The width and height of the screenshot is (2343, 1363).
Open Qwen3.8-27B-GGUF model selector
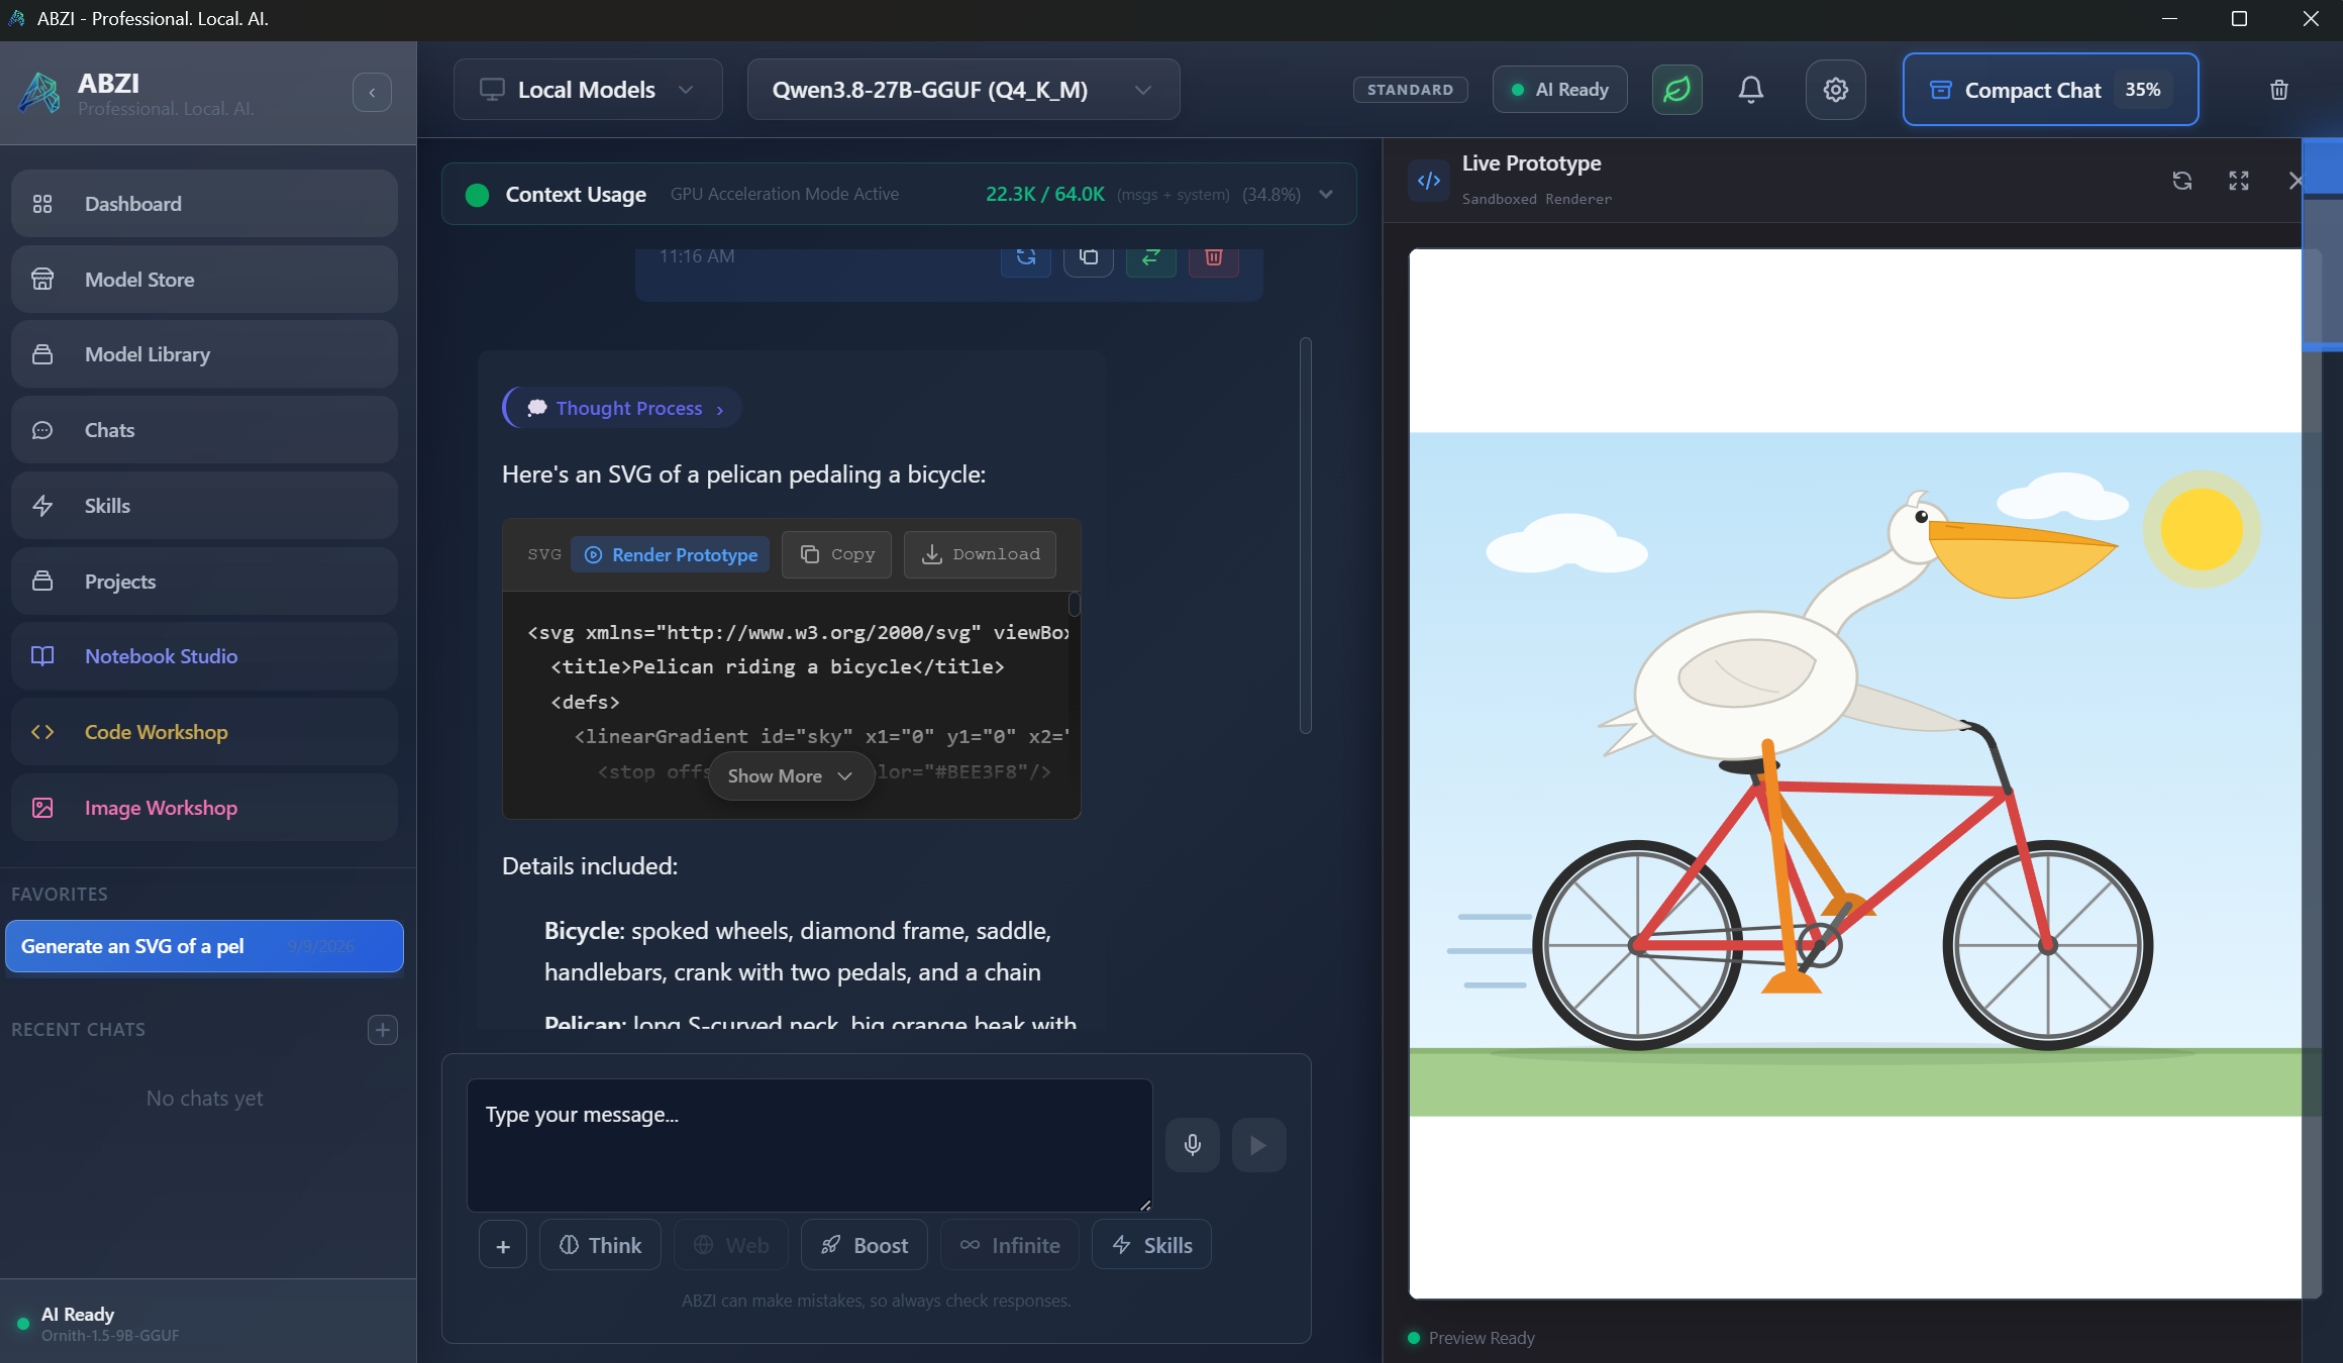click(963, 89)
